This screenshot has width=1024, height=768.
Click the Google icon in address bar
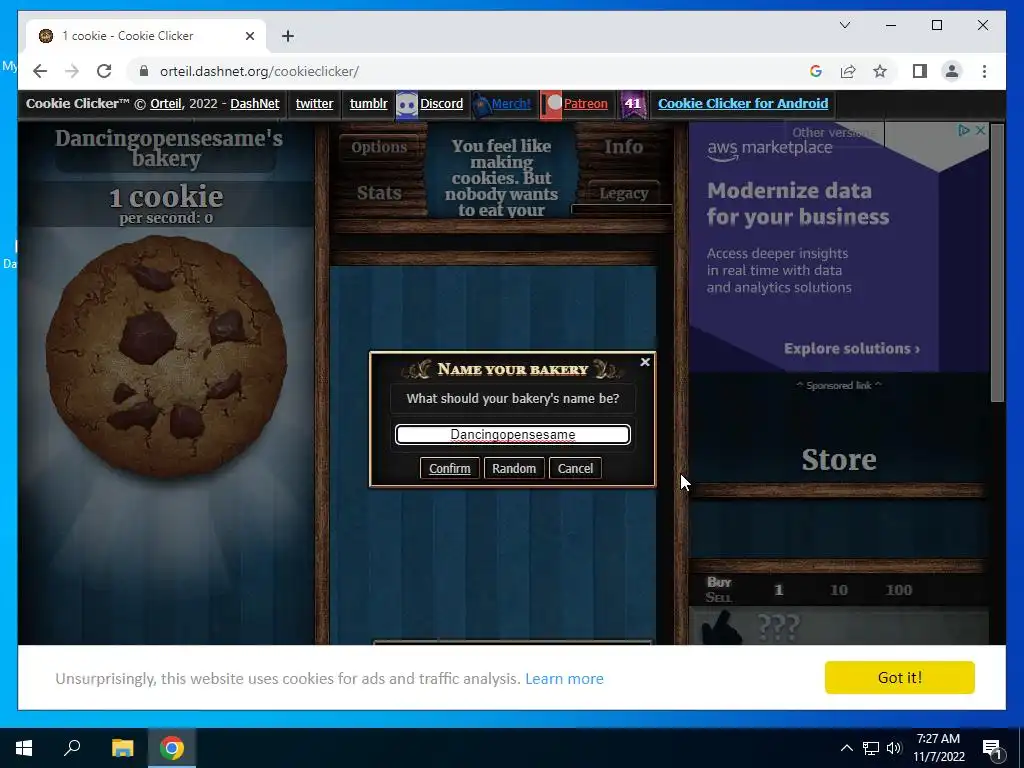click(816, 71)
